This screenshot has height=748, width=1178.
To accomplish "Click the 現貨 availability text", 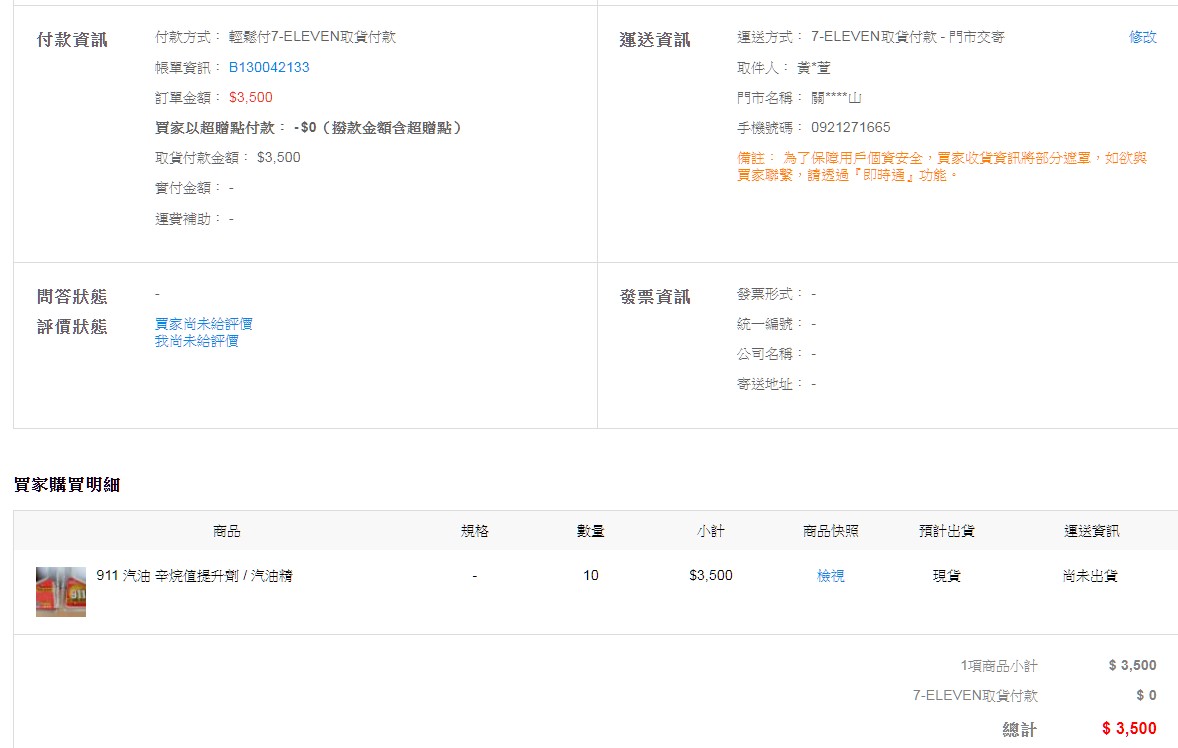I will point(947,576).
